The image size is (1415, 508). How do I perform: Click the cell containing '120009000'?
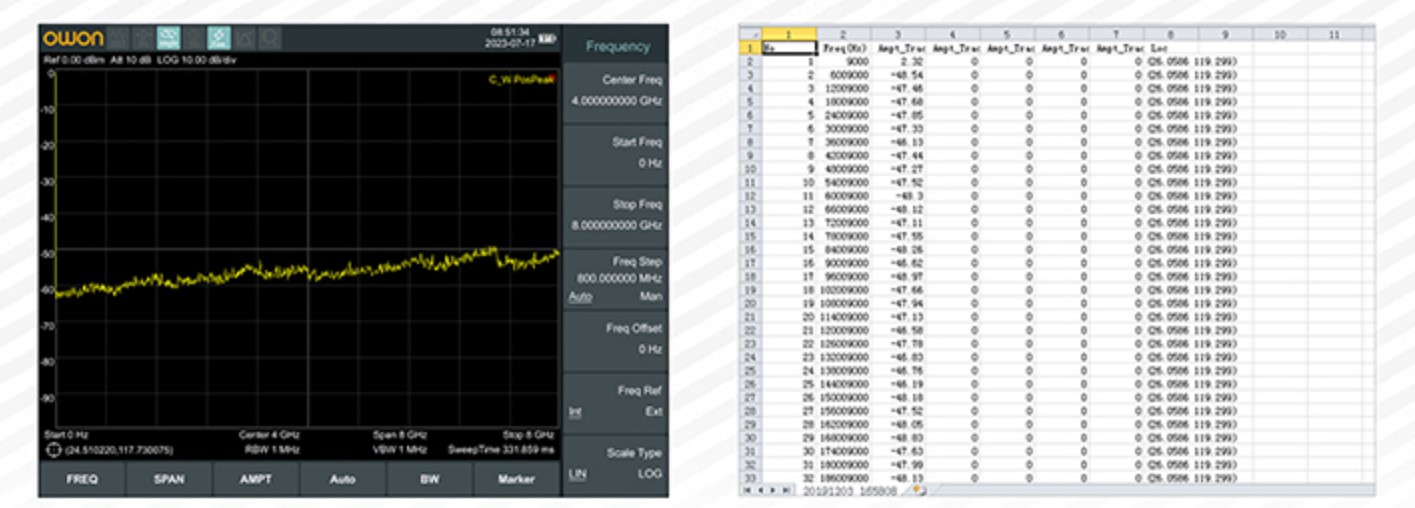pos(843,331)
